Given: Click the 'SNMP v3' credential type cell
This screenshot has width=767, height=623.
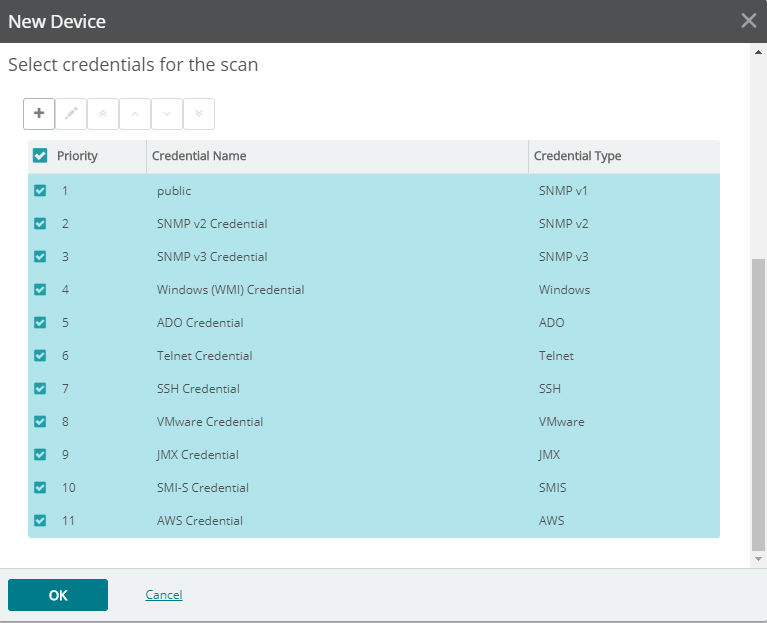Looking at the screenshot, I should [564, 257].
